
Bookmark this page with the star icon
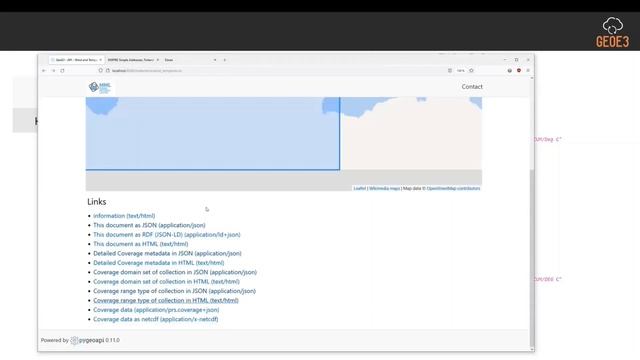[x=471, y=71]
